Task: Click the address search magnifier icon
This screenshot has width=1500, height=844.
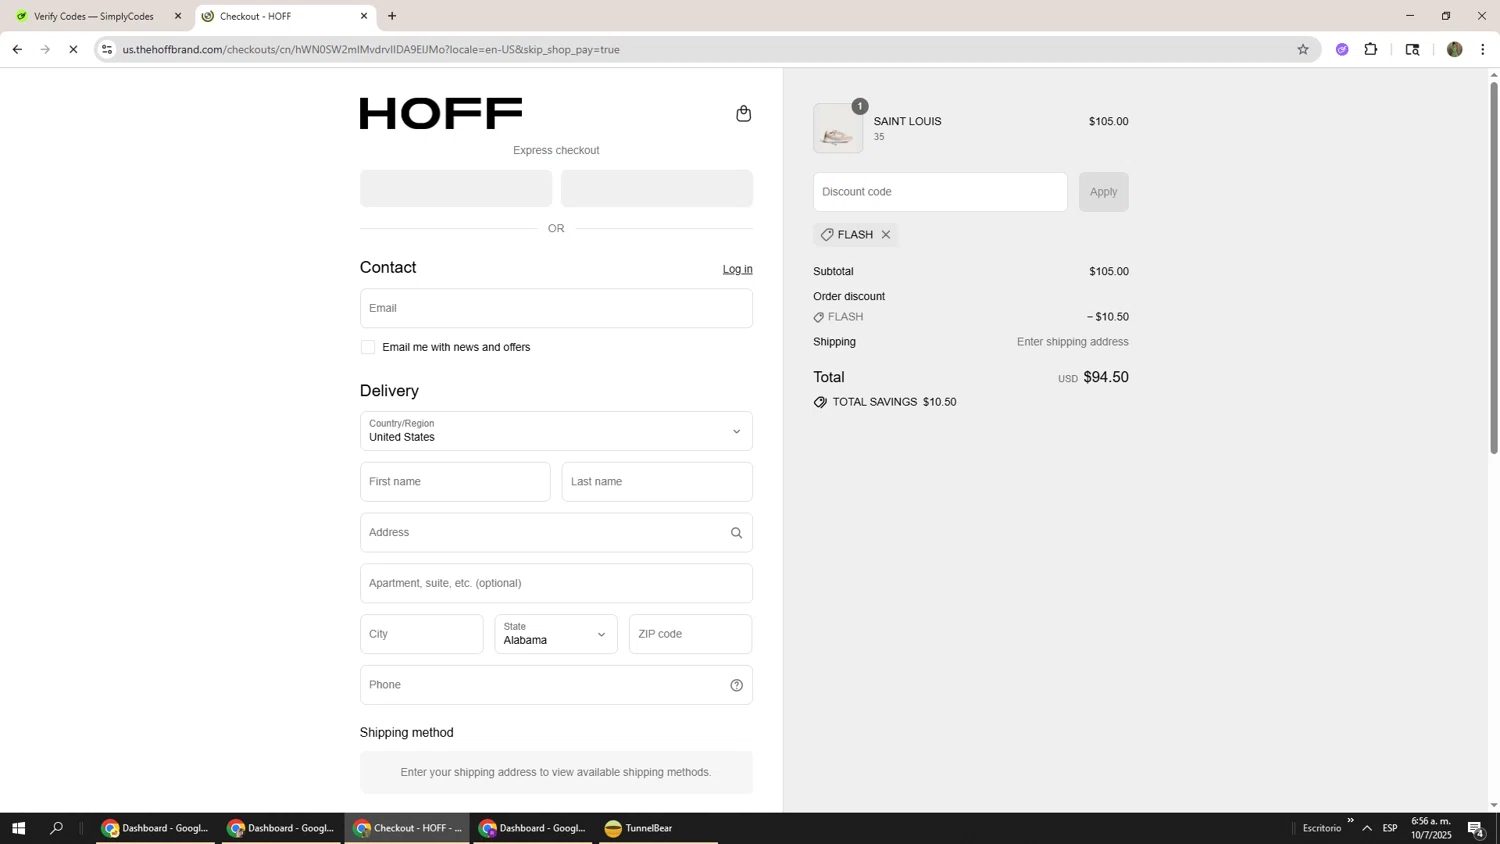Action: (737, 533)
